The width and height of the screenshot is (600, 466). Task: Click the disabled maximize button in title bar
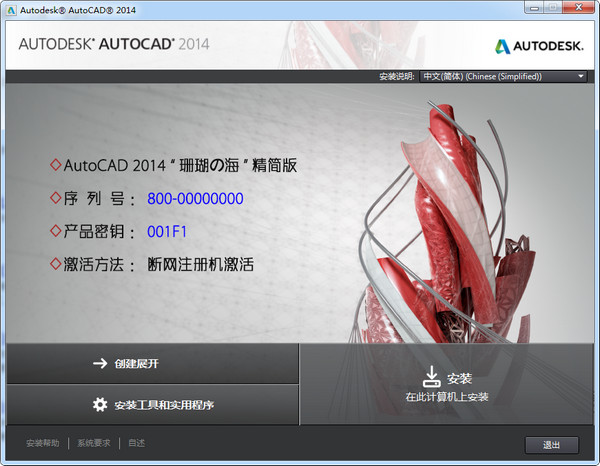pyautogui.click(x=553, y=7)
